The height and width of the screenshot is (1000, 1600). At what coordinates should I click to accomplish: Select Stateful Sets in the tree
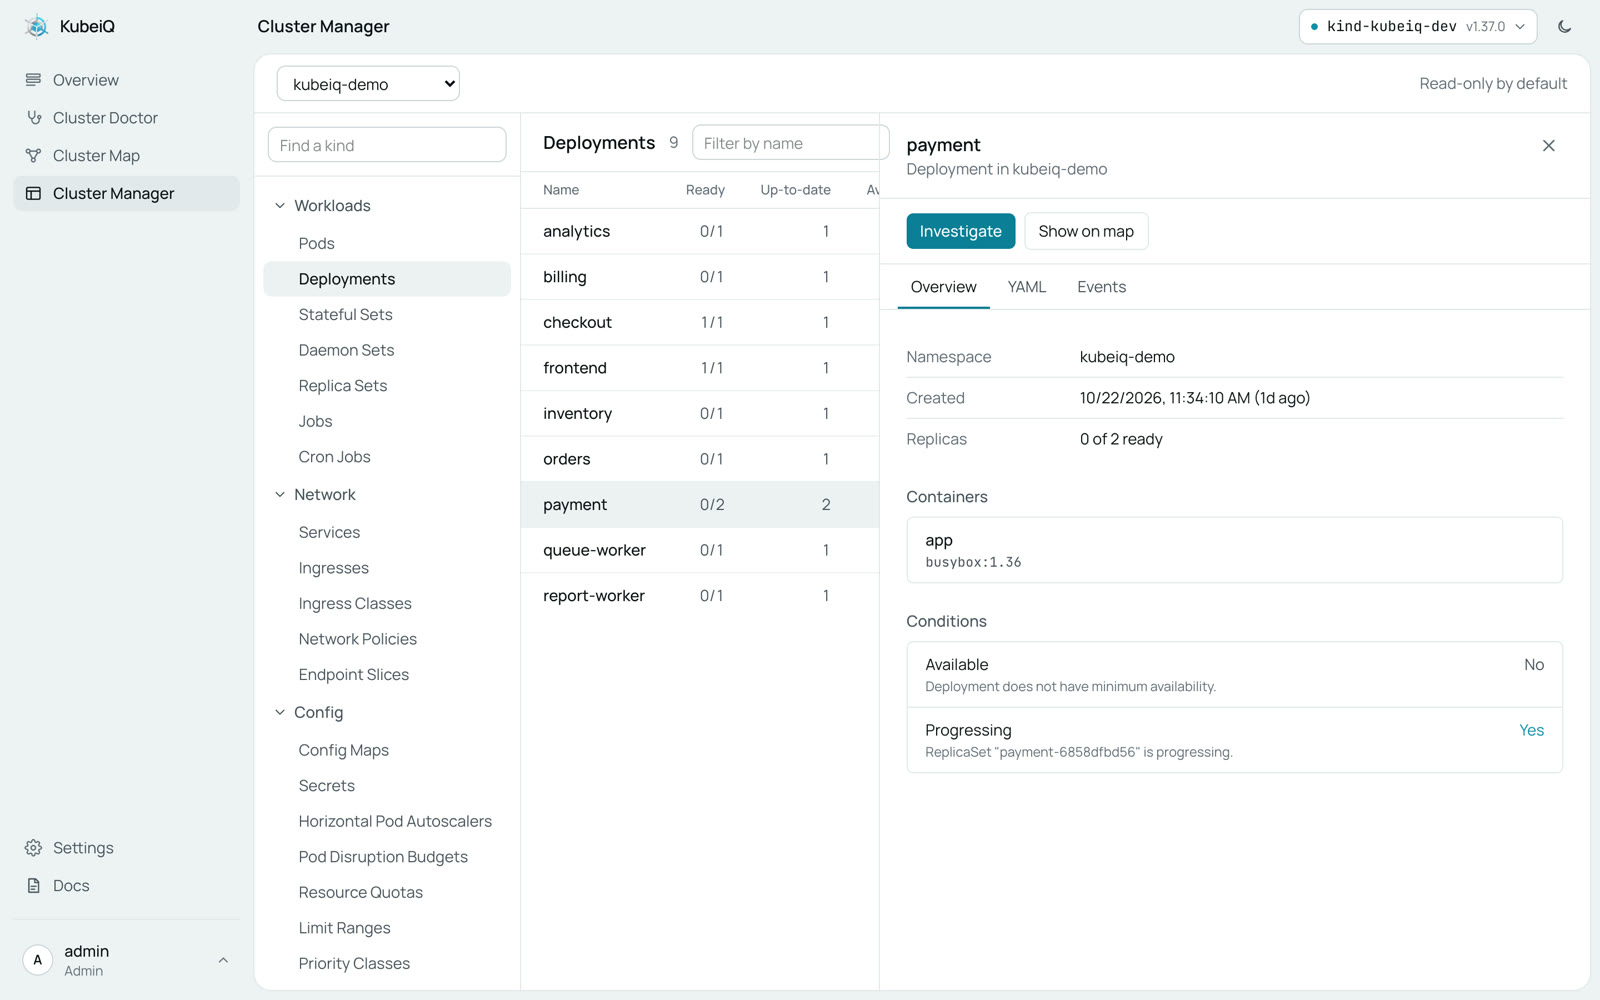[x=387, y=315]
